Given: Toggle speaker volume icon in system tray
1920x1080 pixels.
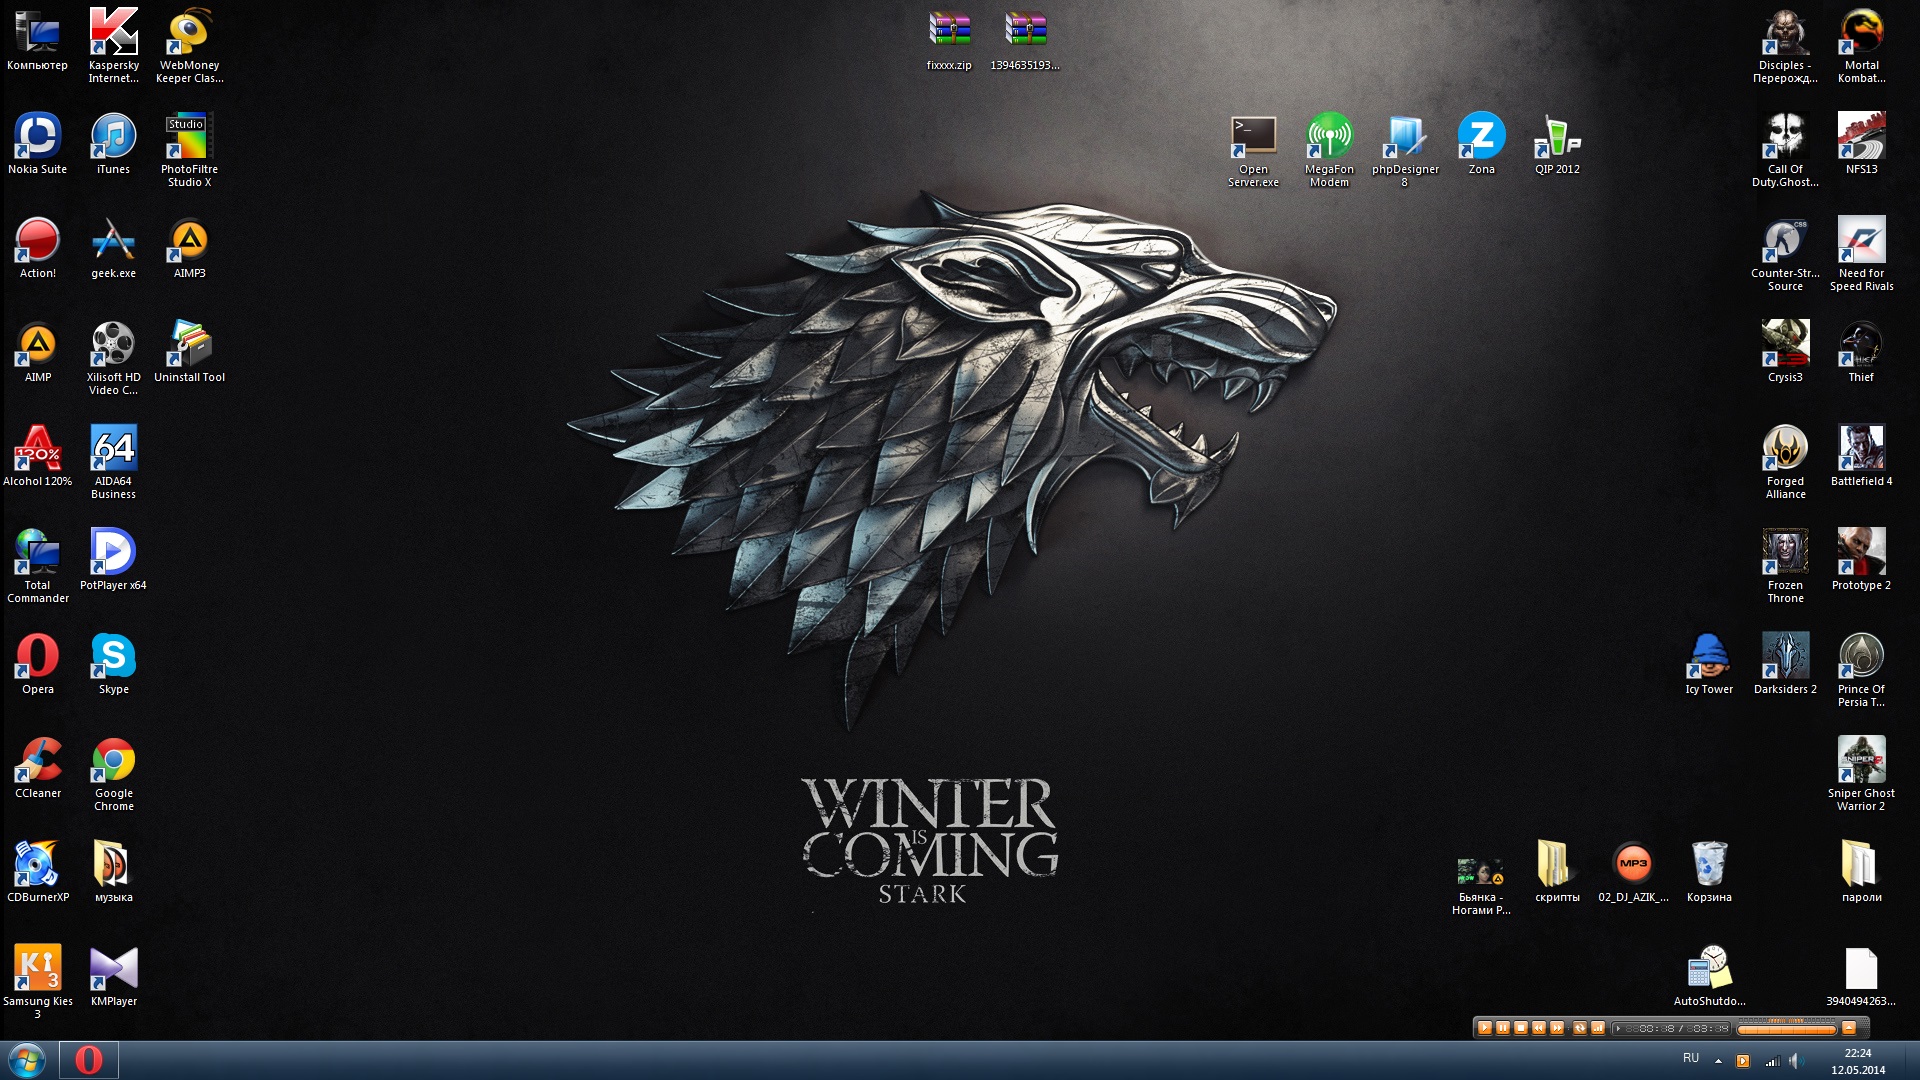Looking at the screenshot, I should pos(1796,1061).
